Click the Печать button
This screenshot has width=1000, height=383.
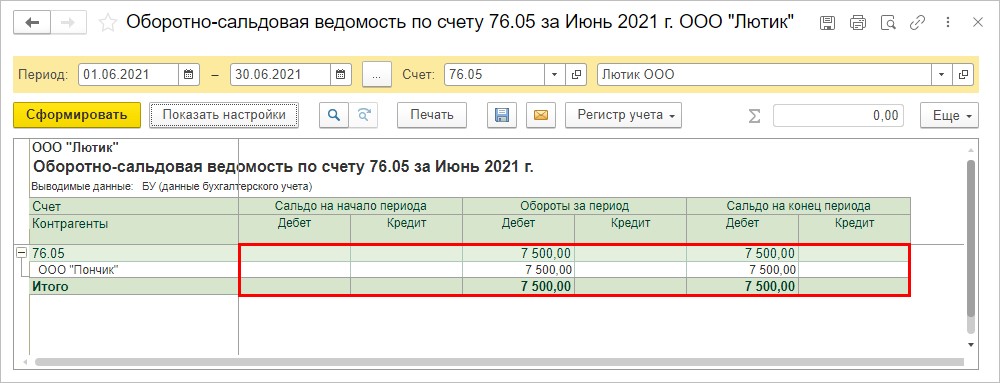[432, 115]
